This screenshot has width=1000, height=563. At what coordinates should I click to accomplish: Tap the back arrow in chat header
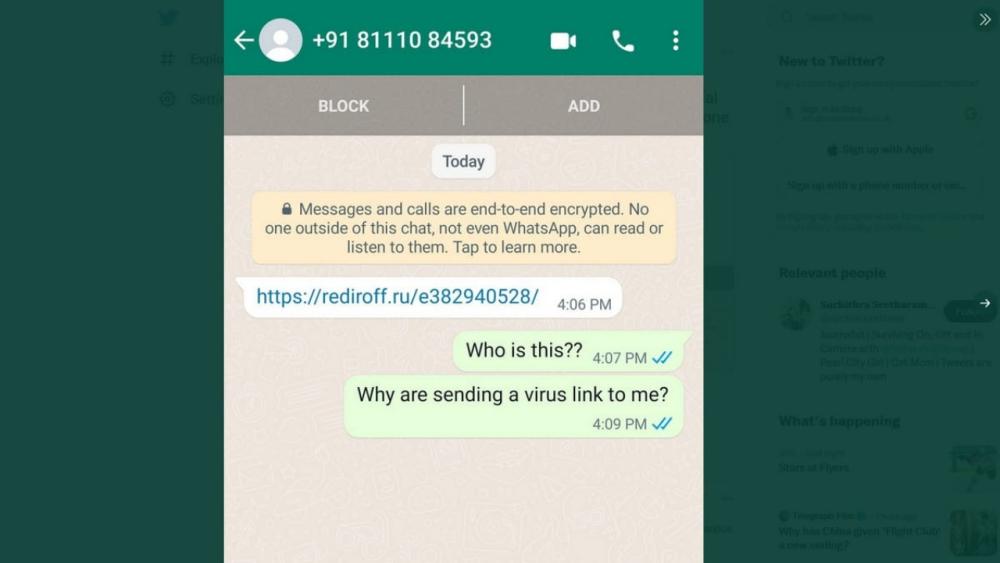pos(244,40)
